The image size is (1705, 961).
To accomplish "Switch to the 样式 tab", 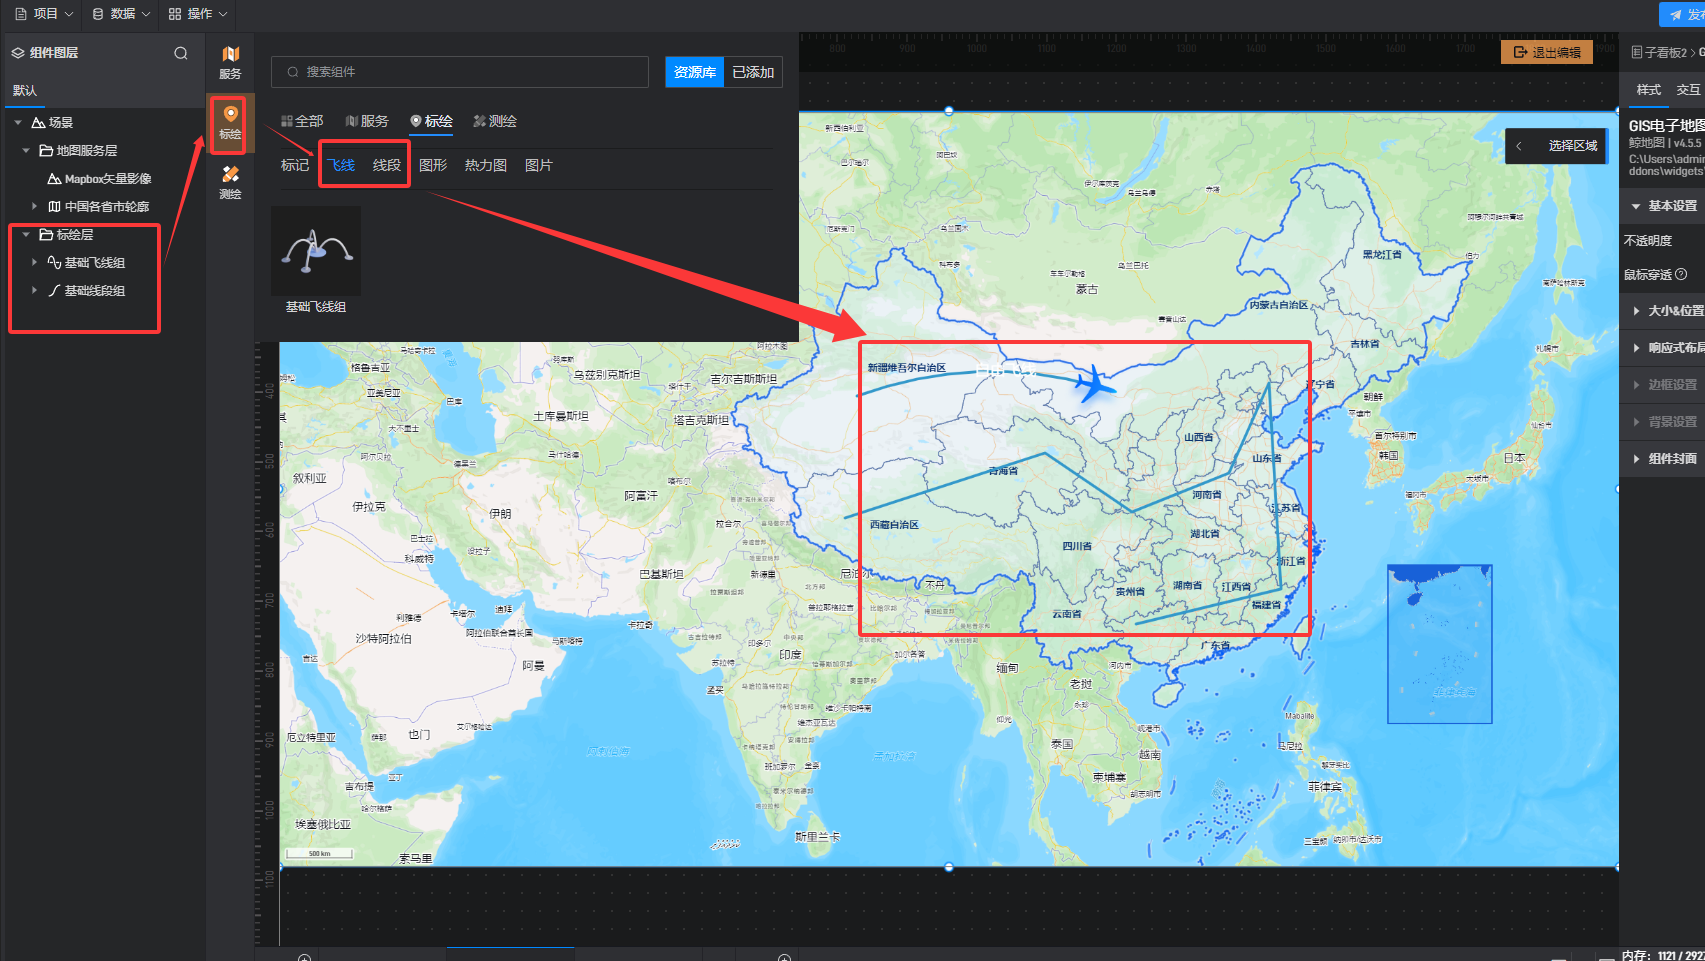I will point(1648,90).
